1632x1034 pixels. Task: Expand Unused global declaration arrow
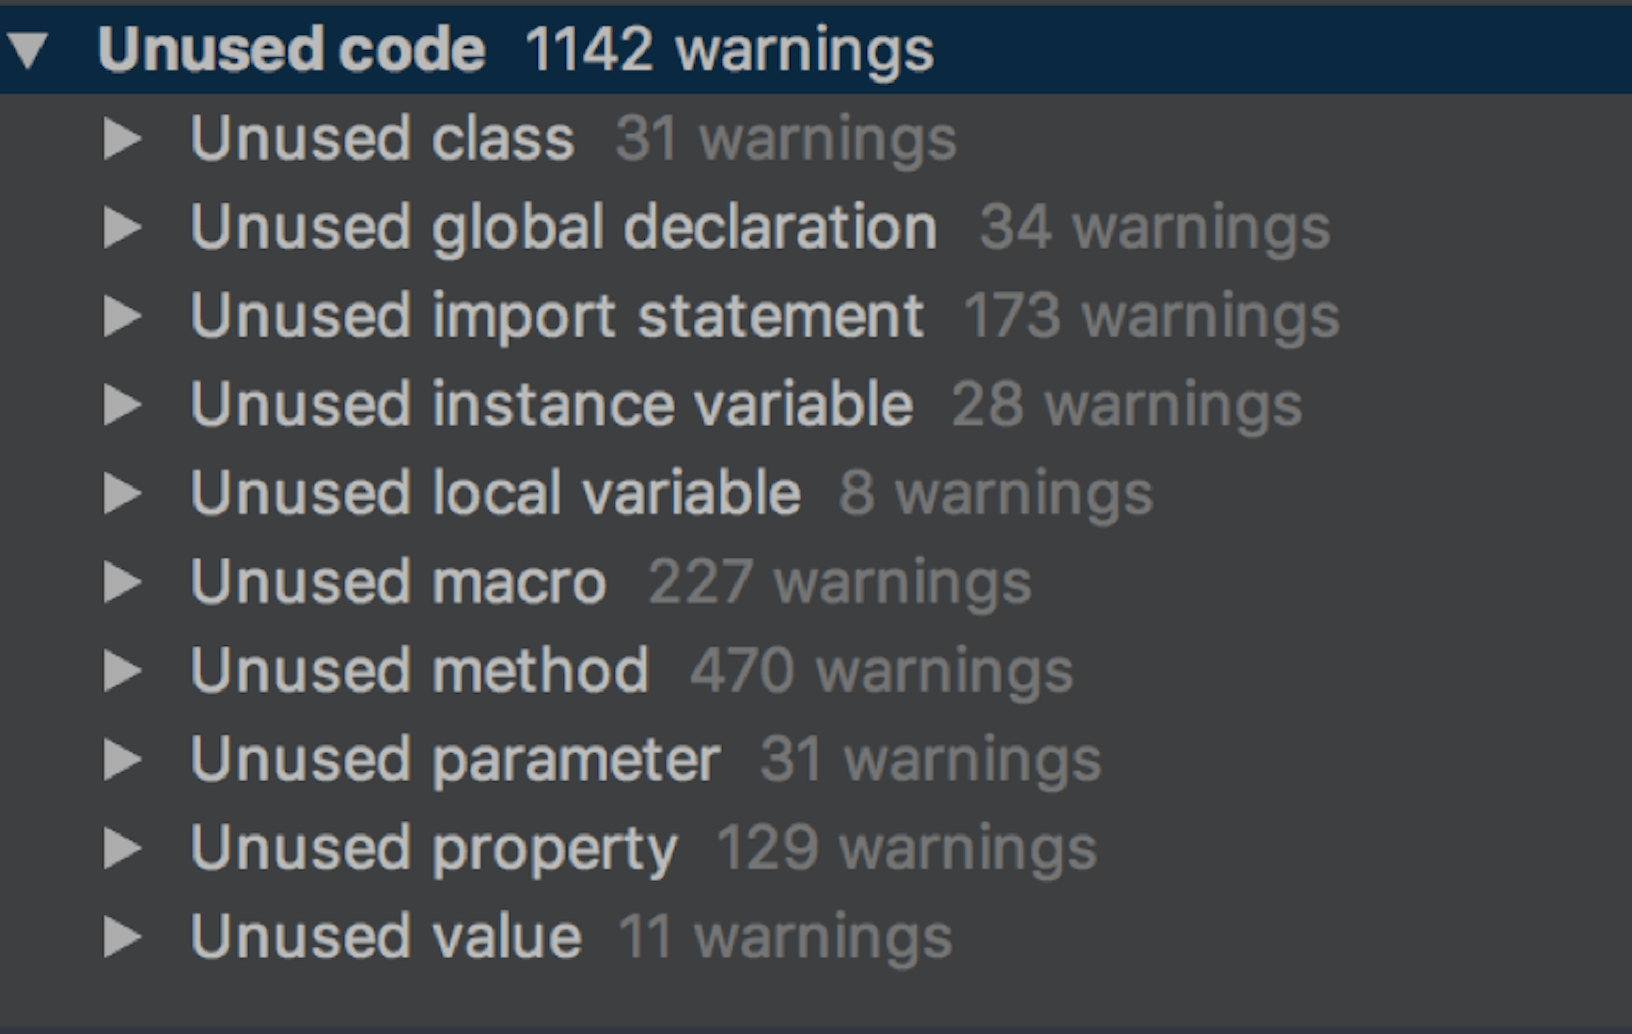(122, 228)
